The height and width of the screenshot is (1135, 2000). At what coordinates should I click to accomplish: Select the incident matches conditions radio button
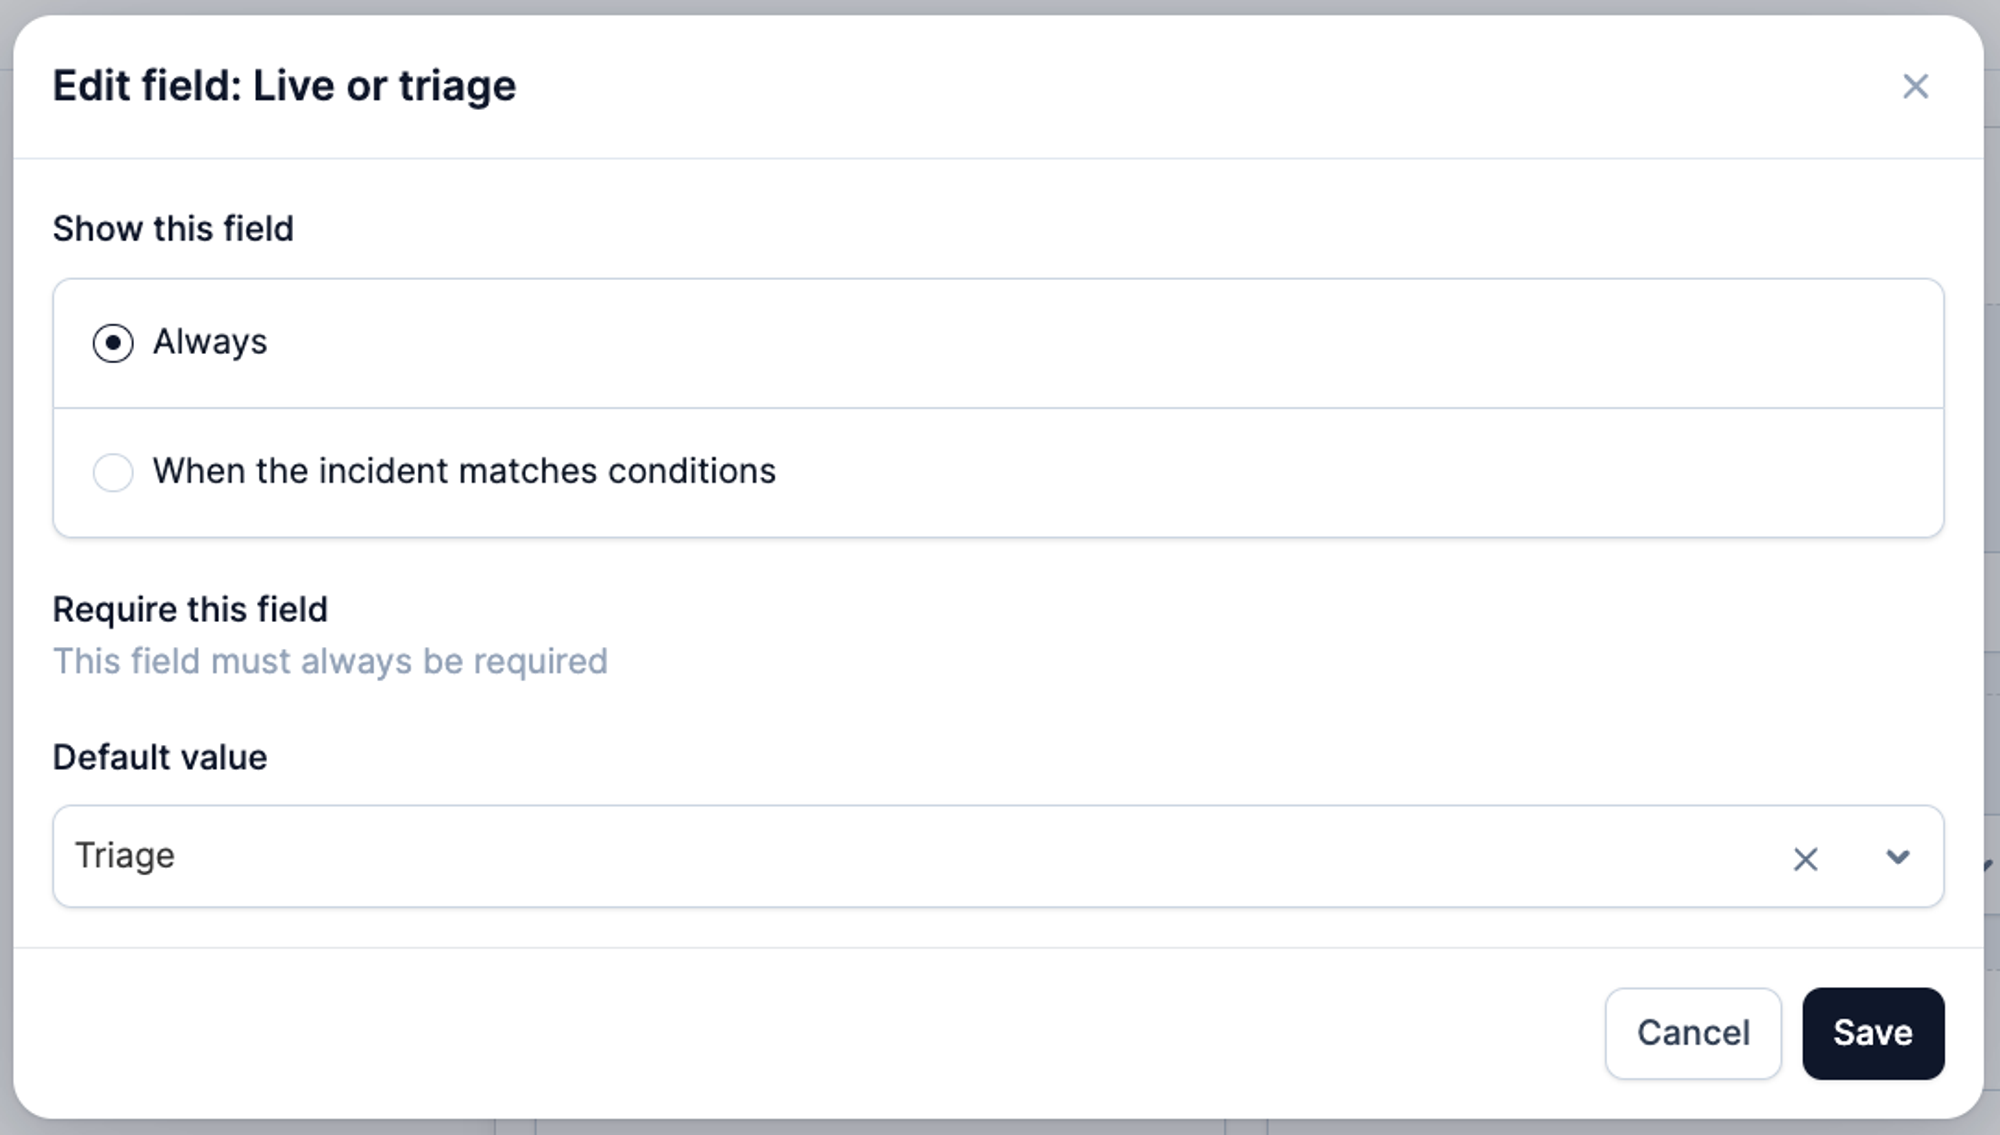click(x=113, y=472)
